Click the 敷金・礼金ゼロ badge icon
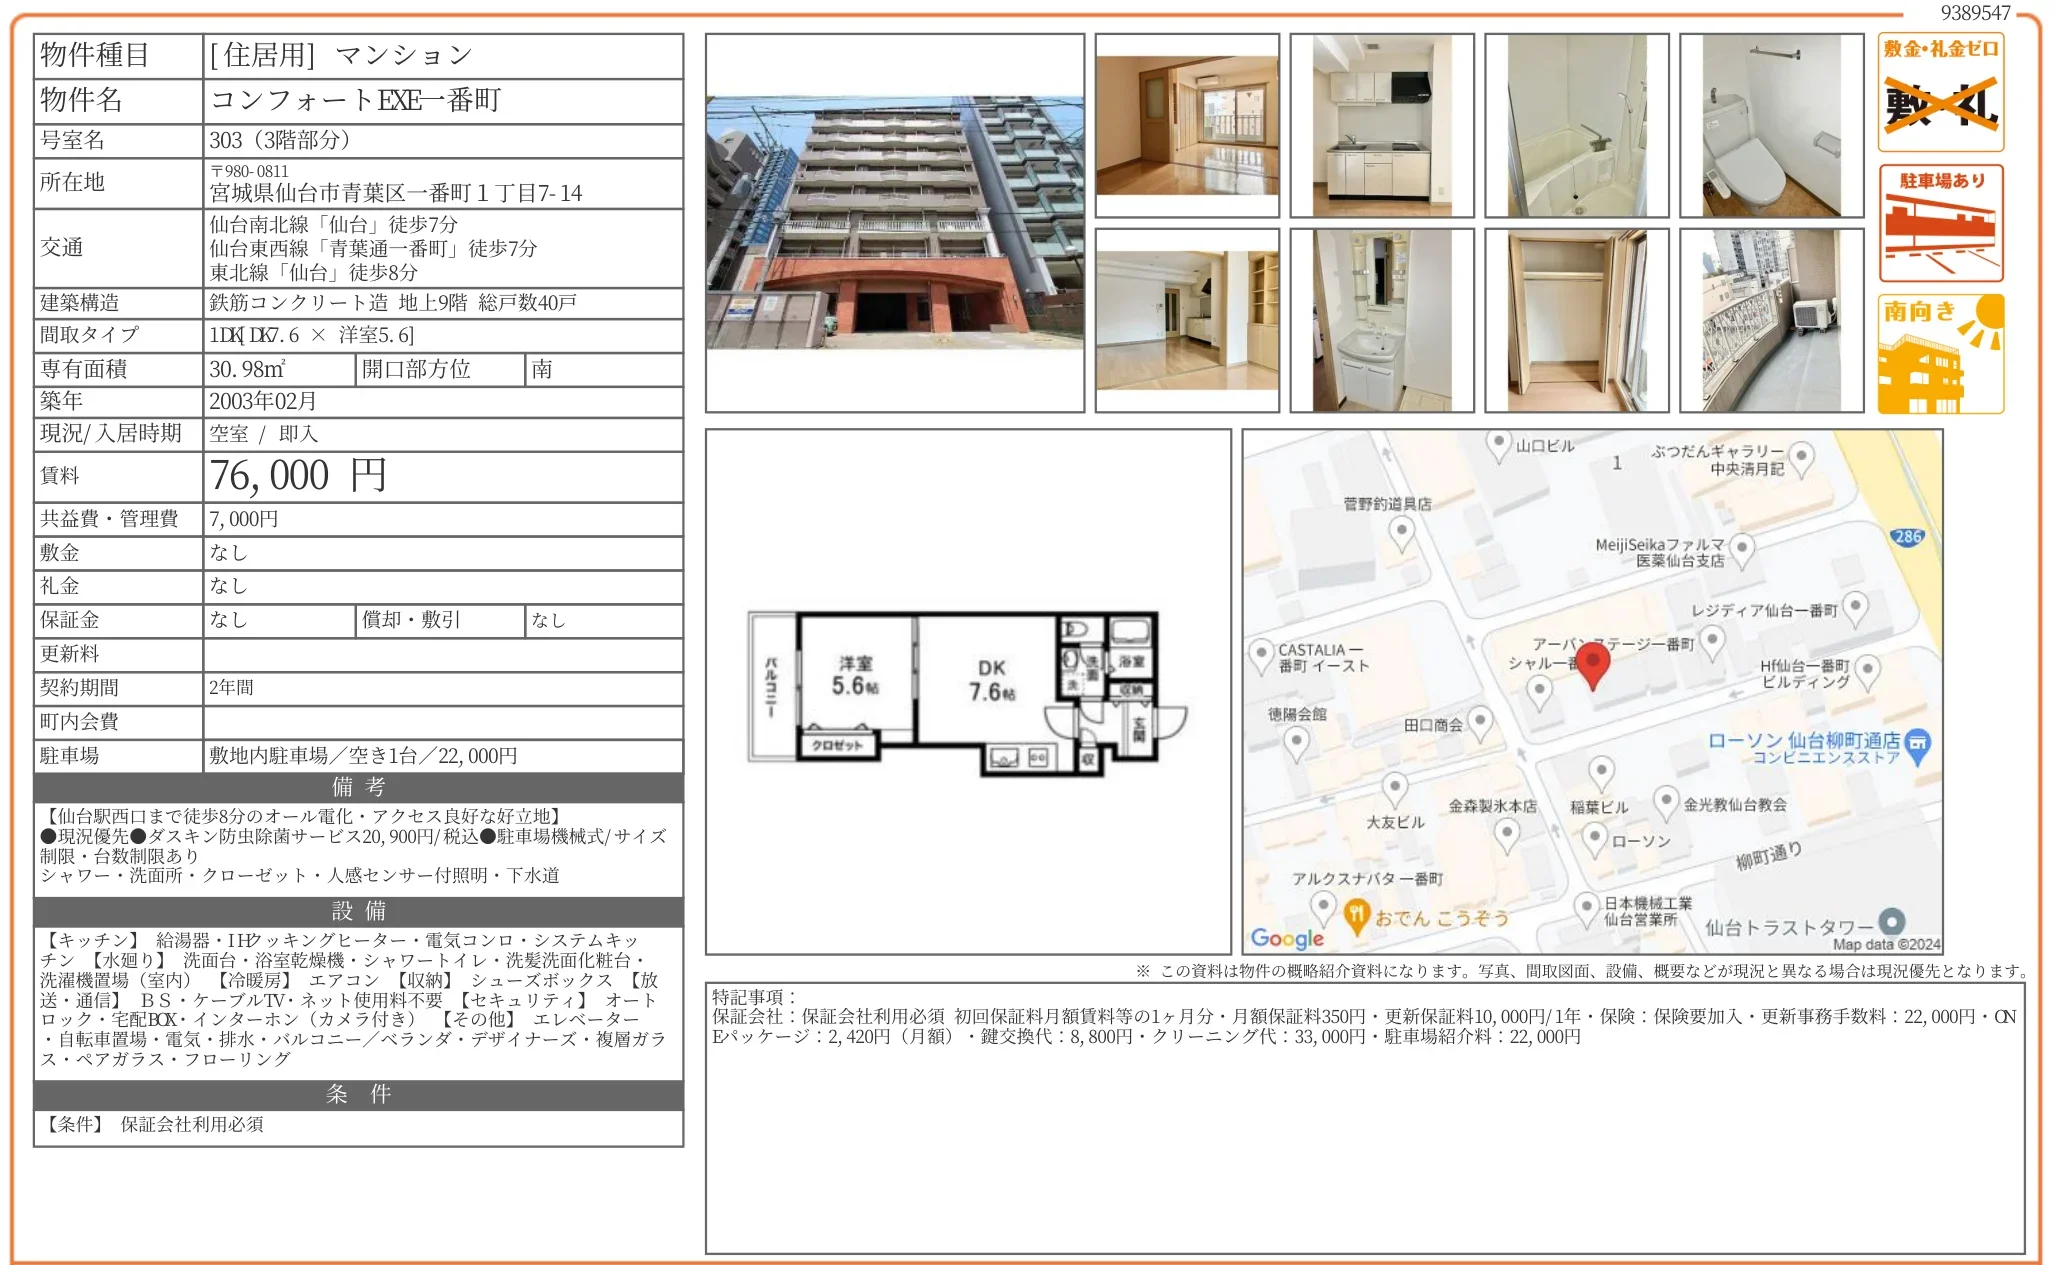The width and height of the screenshot is (2056, 1265). tap(1940, 92)
